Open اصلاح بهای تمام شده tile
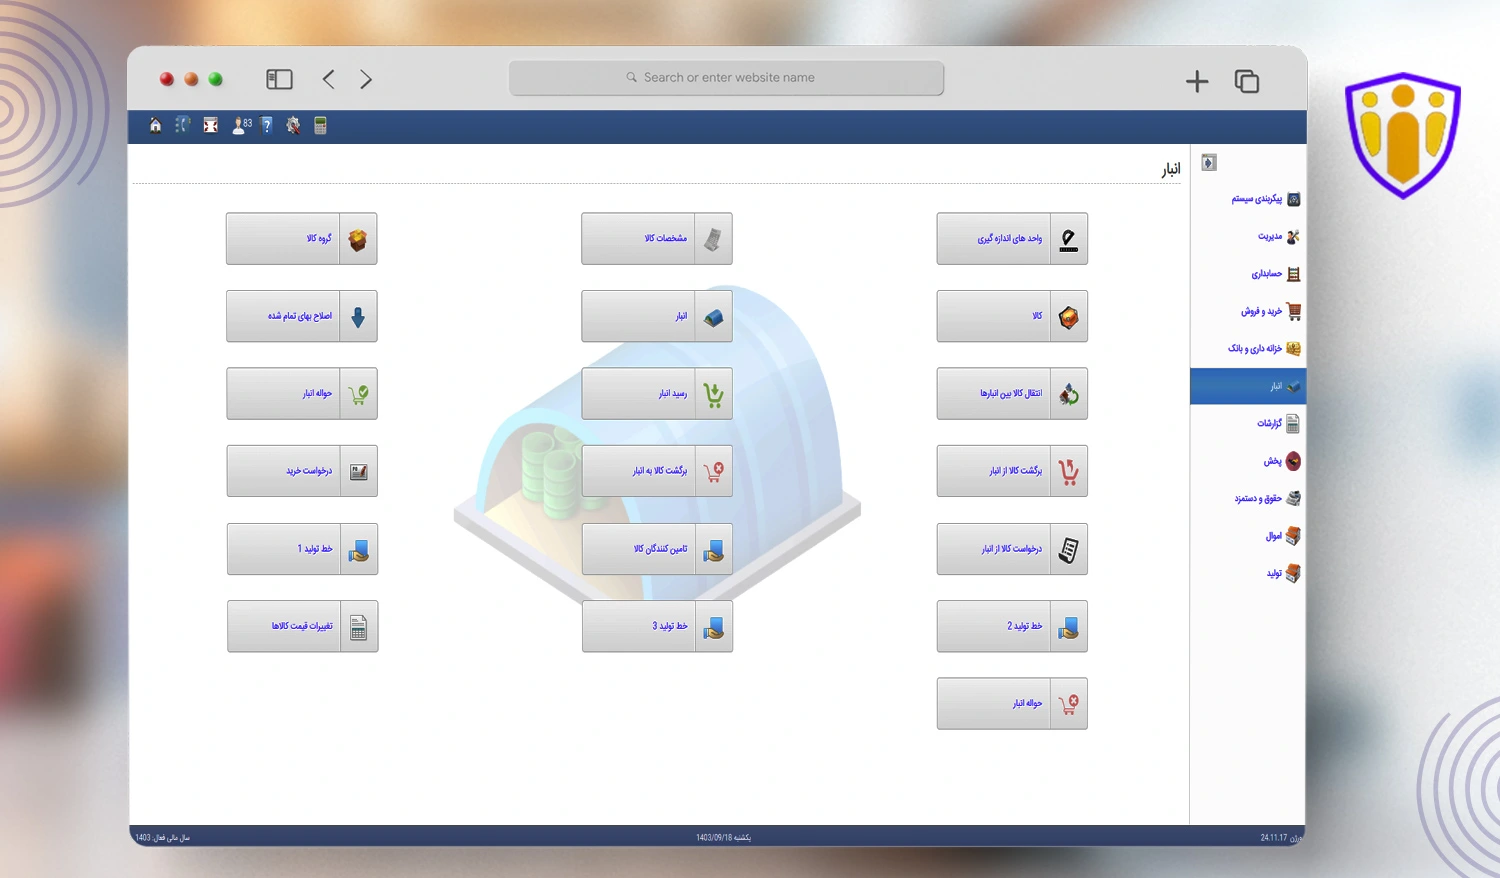This screenshot has height=878, width=1500. pos(301,316)
